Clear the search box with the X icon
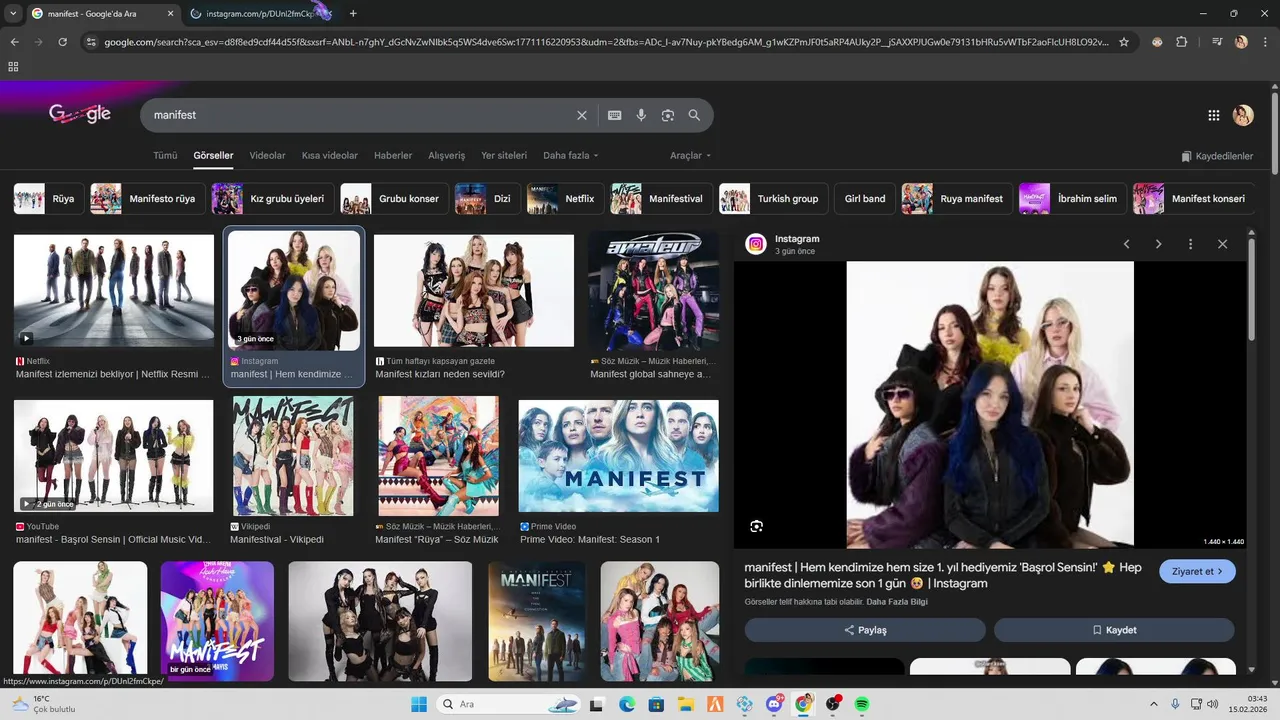Image resolution: width=1280 pixels, height=720 pixels. 582,115
